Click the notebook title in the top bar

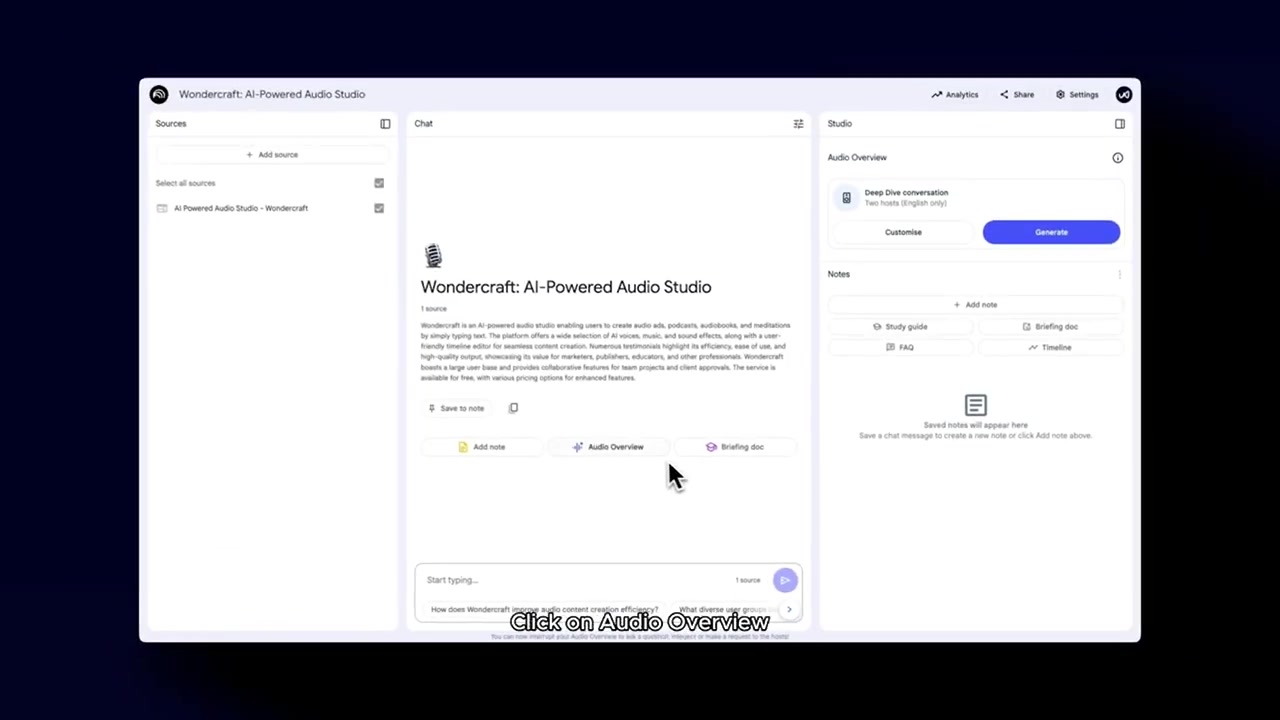(272, 94)
